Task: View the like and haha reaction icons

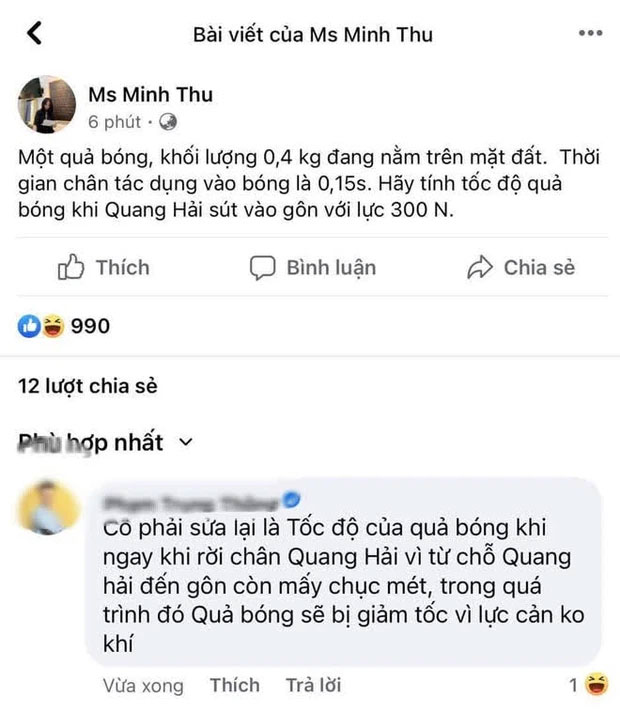Action: (39, 326)
